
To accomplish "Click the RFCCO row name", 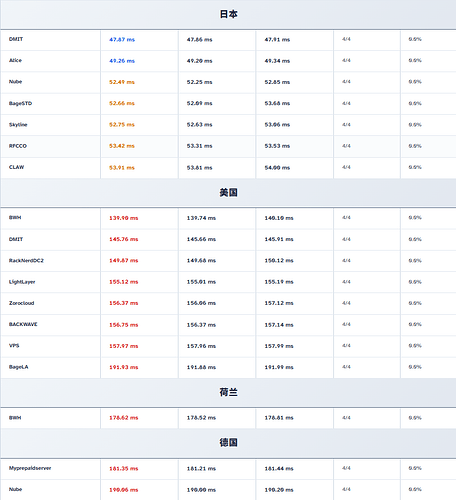I will pos(18,146).
